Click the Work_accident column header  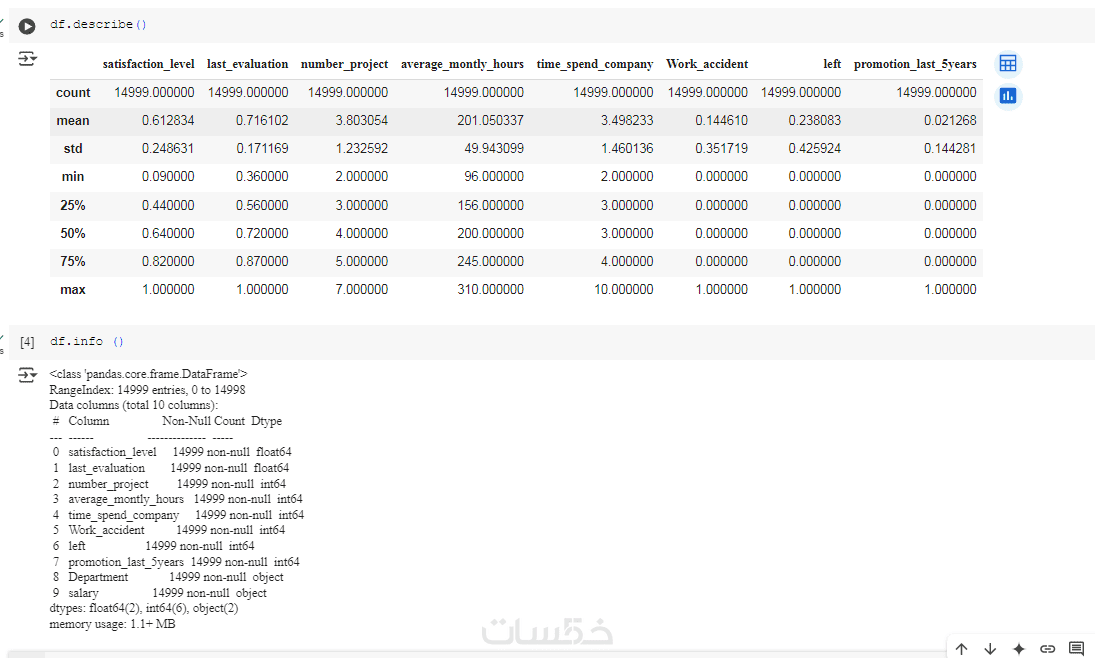[x=707, y=64]
